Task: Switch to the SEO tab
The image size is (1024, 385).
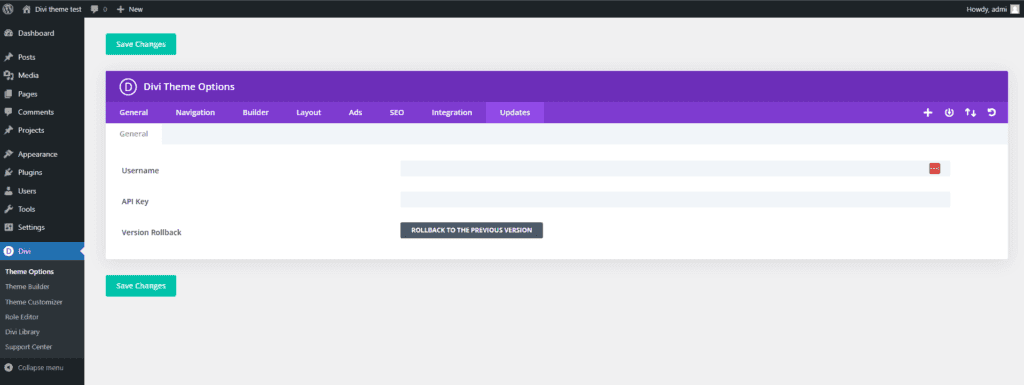Action: point(397,112)
